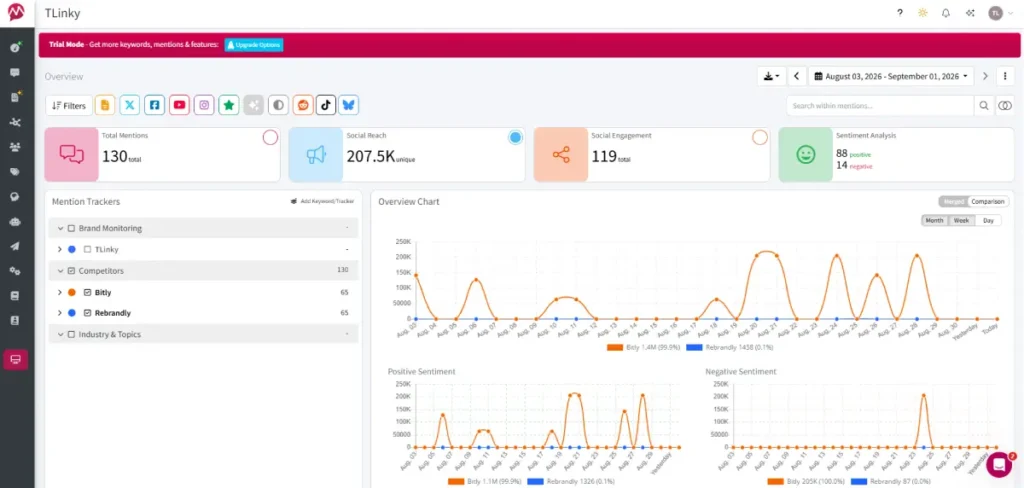The width and height of the screenshot is (1024, 488).
Task: Uncheck the Bitly tracker checkbox
Action: (88, 293)
